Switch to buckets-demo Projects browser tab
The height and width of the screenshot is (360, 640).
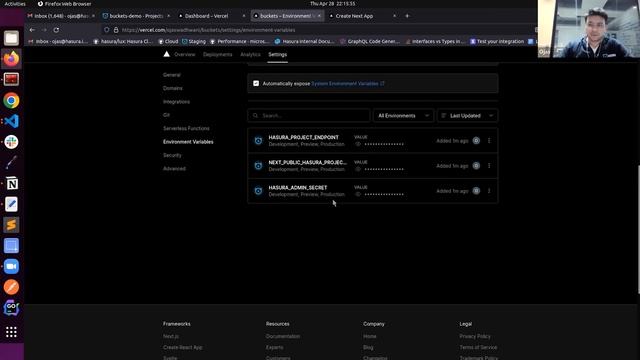[x=136, y=16]
